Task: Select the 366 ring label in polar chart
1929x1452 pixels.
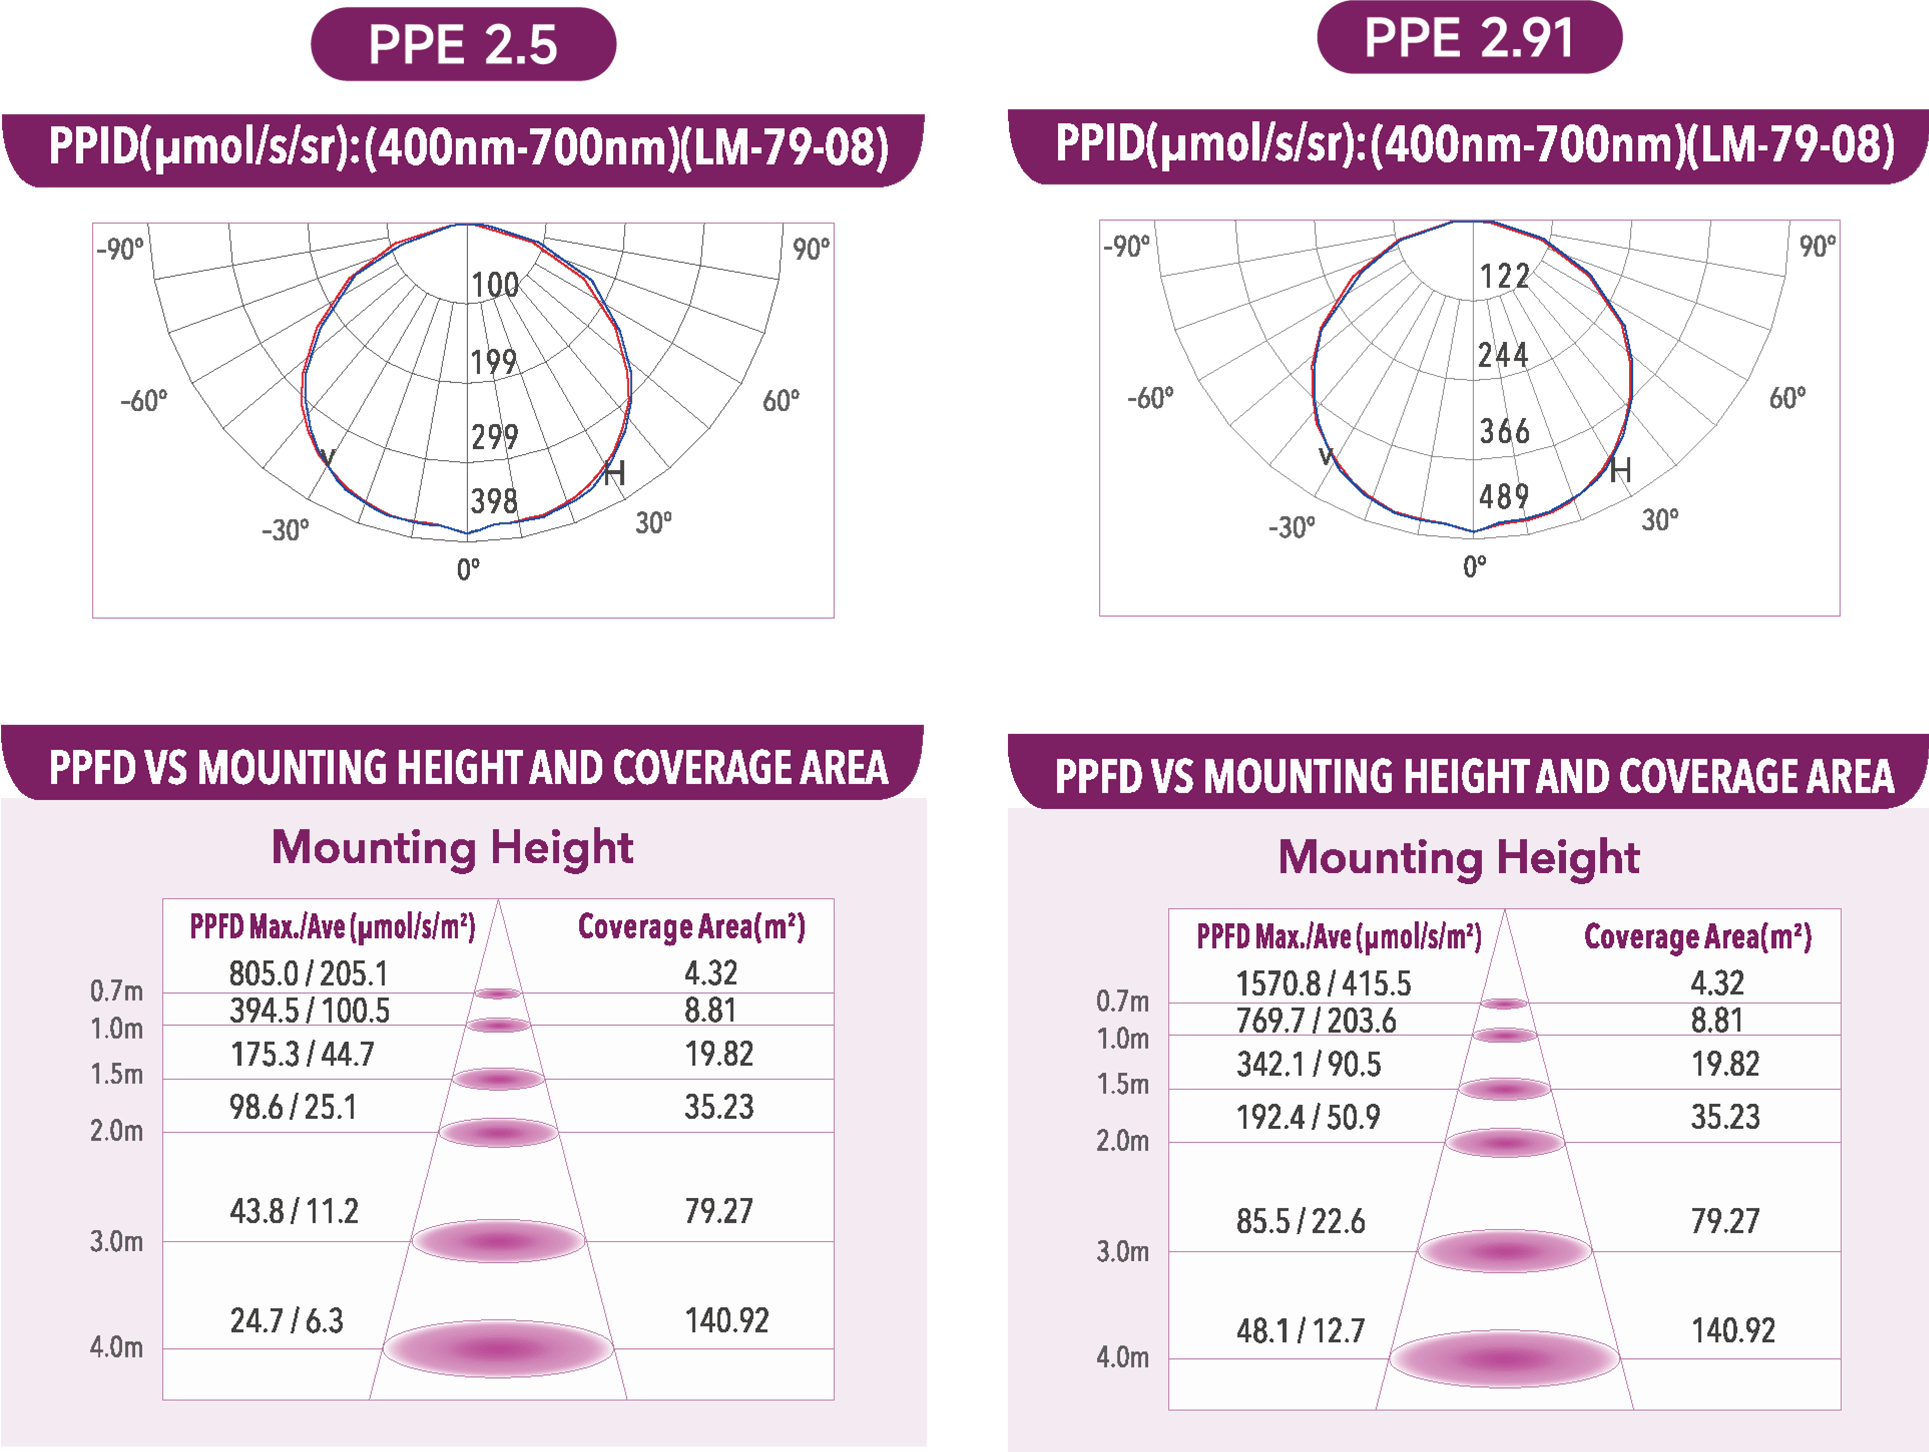Action: 1504,432
